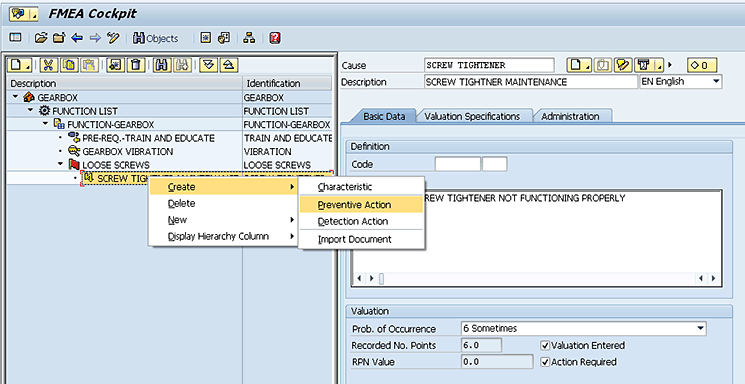Click the text area bottom-right scroll right arrow
Image resolution: width=745 pixels, height=384 pixels.
714,279
